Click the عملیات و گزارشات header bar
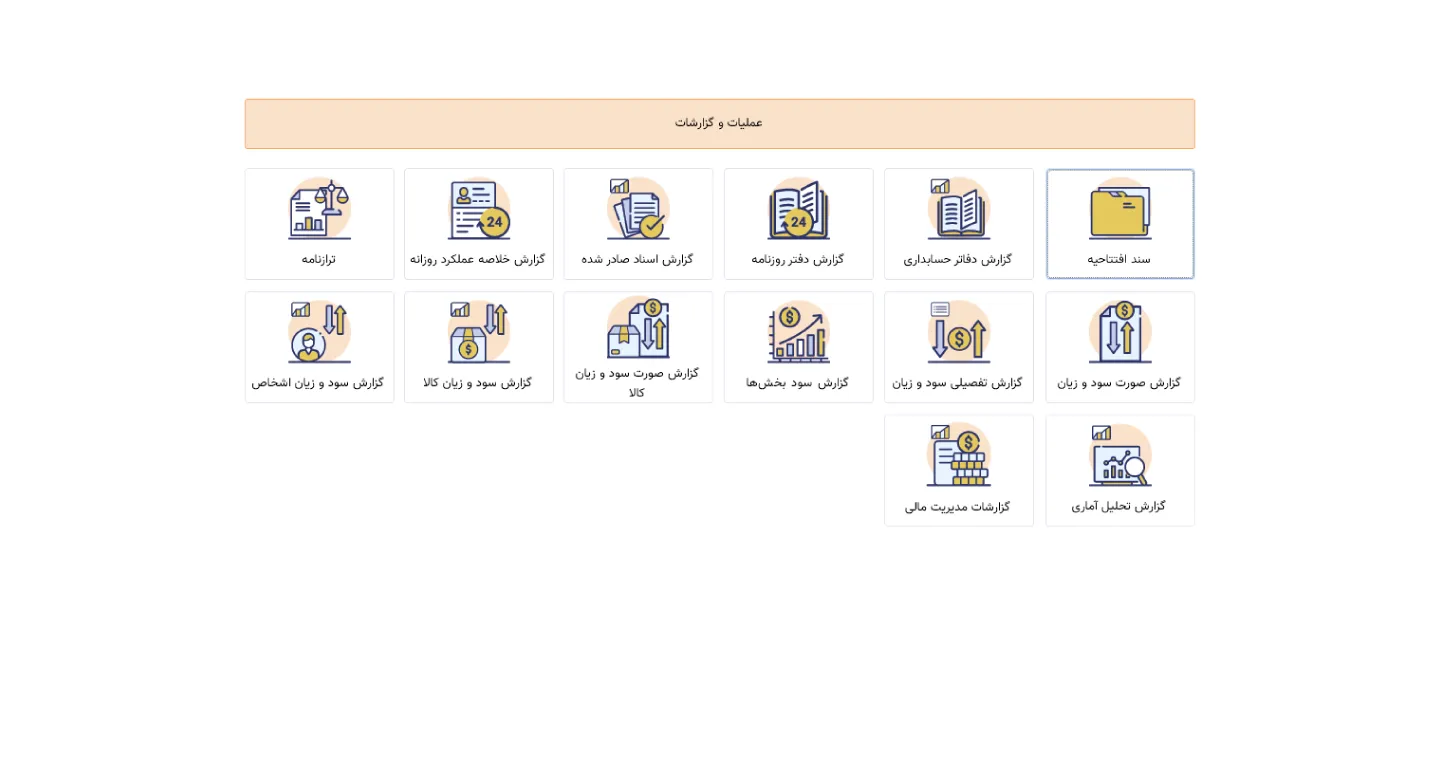 [x=719, y=124]
